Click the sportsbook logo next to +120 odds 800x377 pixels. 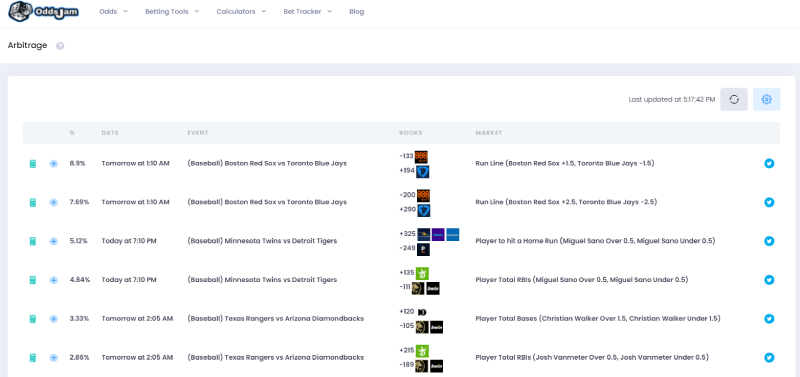(422, 312)
